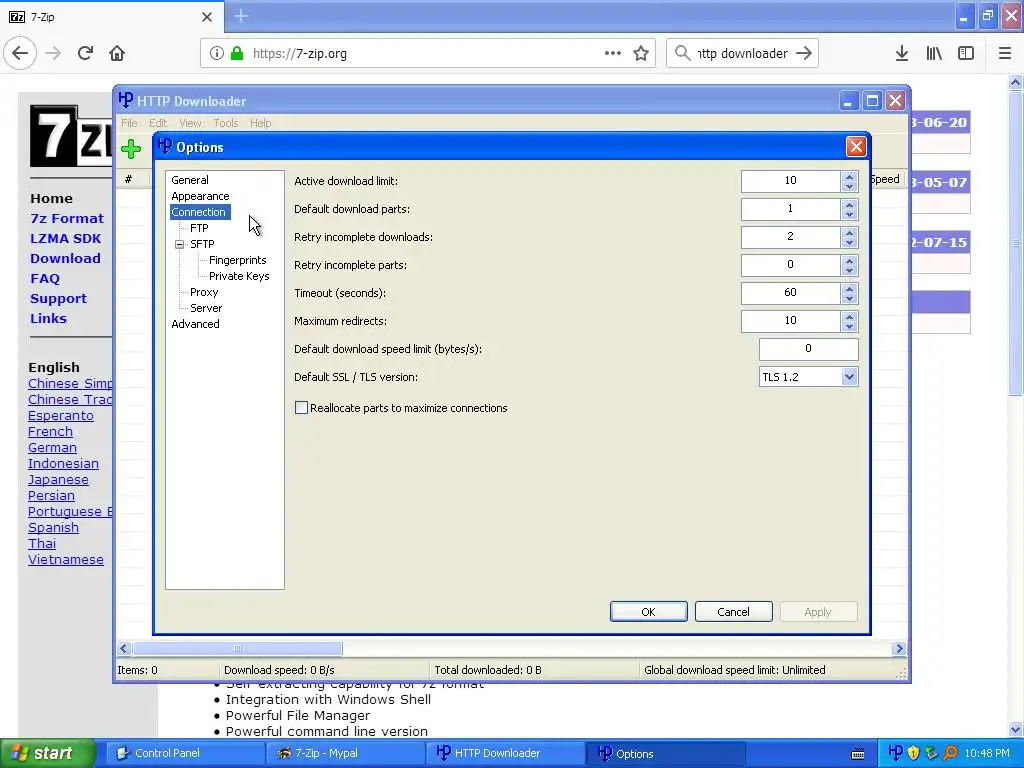
Task: Open the LZMA SDK link
Action: tap(65, 239)
